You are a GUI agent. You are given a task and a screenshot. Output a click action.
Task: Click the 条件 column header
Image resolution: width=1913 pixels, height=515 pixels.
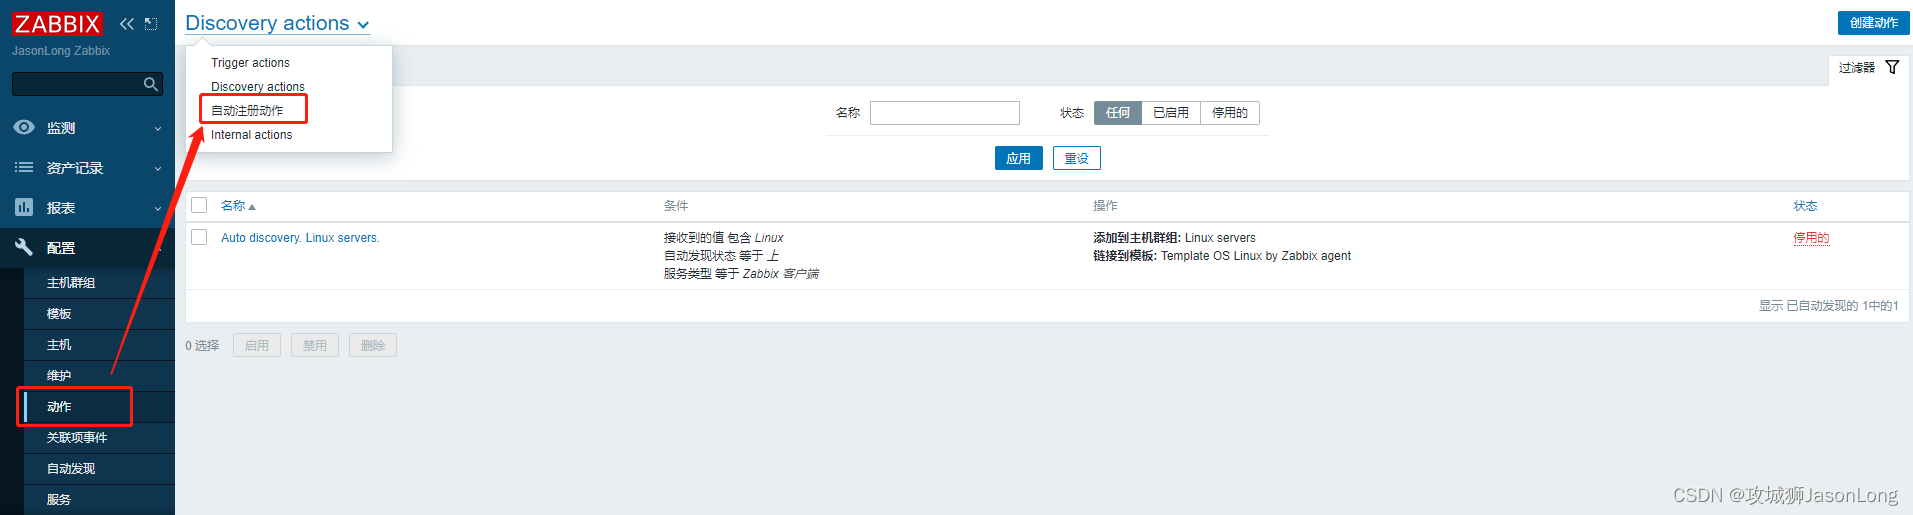[676, 206]
